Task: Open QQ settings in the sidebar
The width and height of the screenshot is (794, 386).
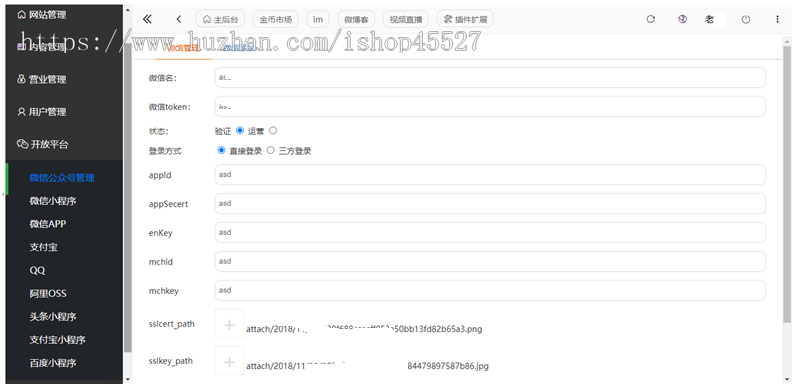Action: tap(37, 271)
